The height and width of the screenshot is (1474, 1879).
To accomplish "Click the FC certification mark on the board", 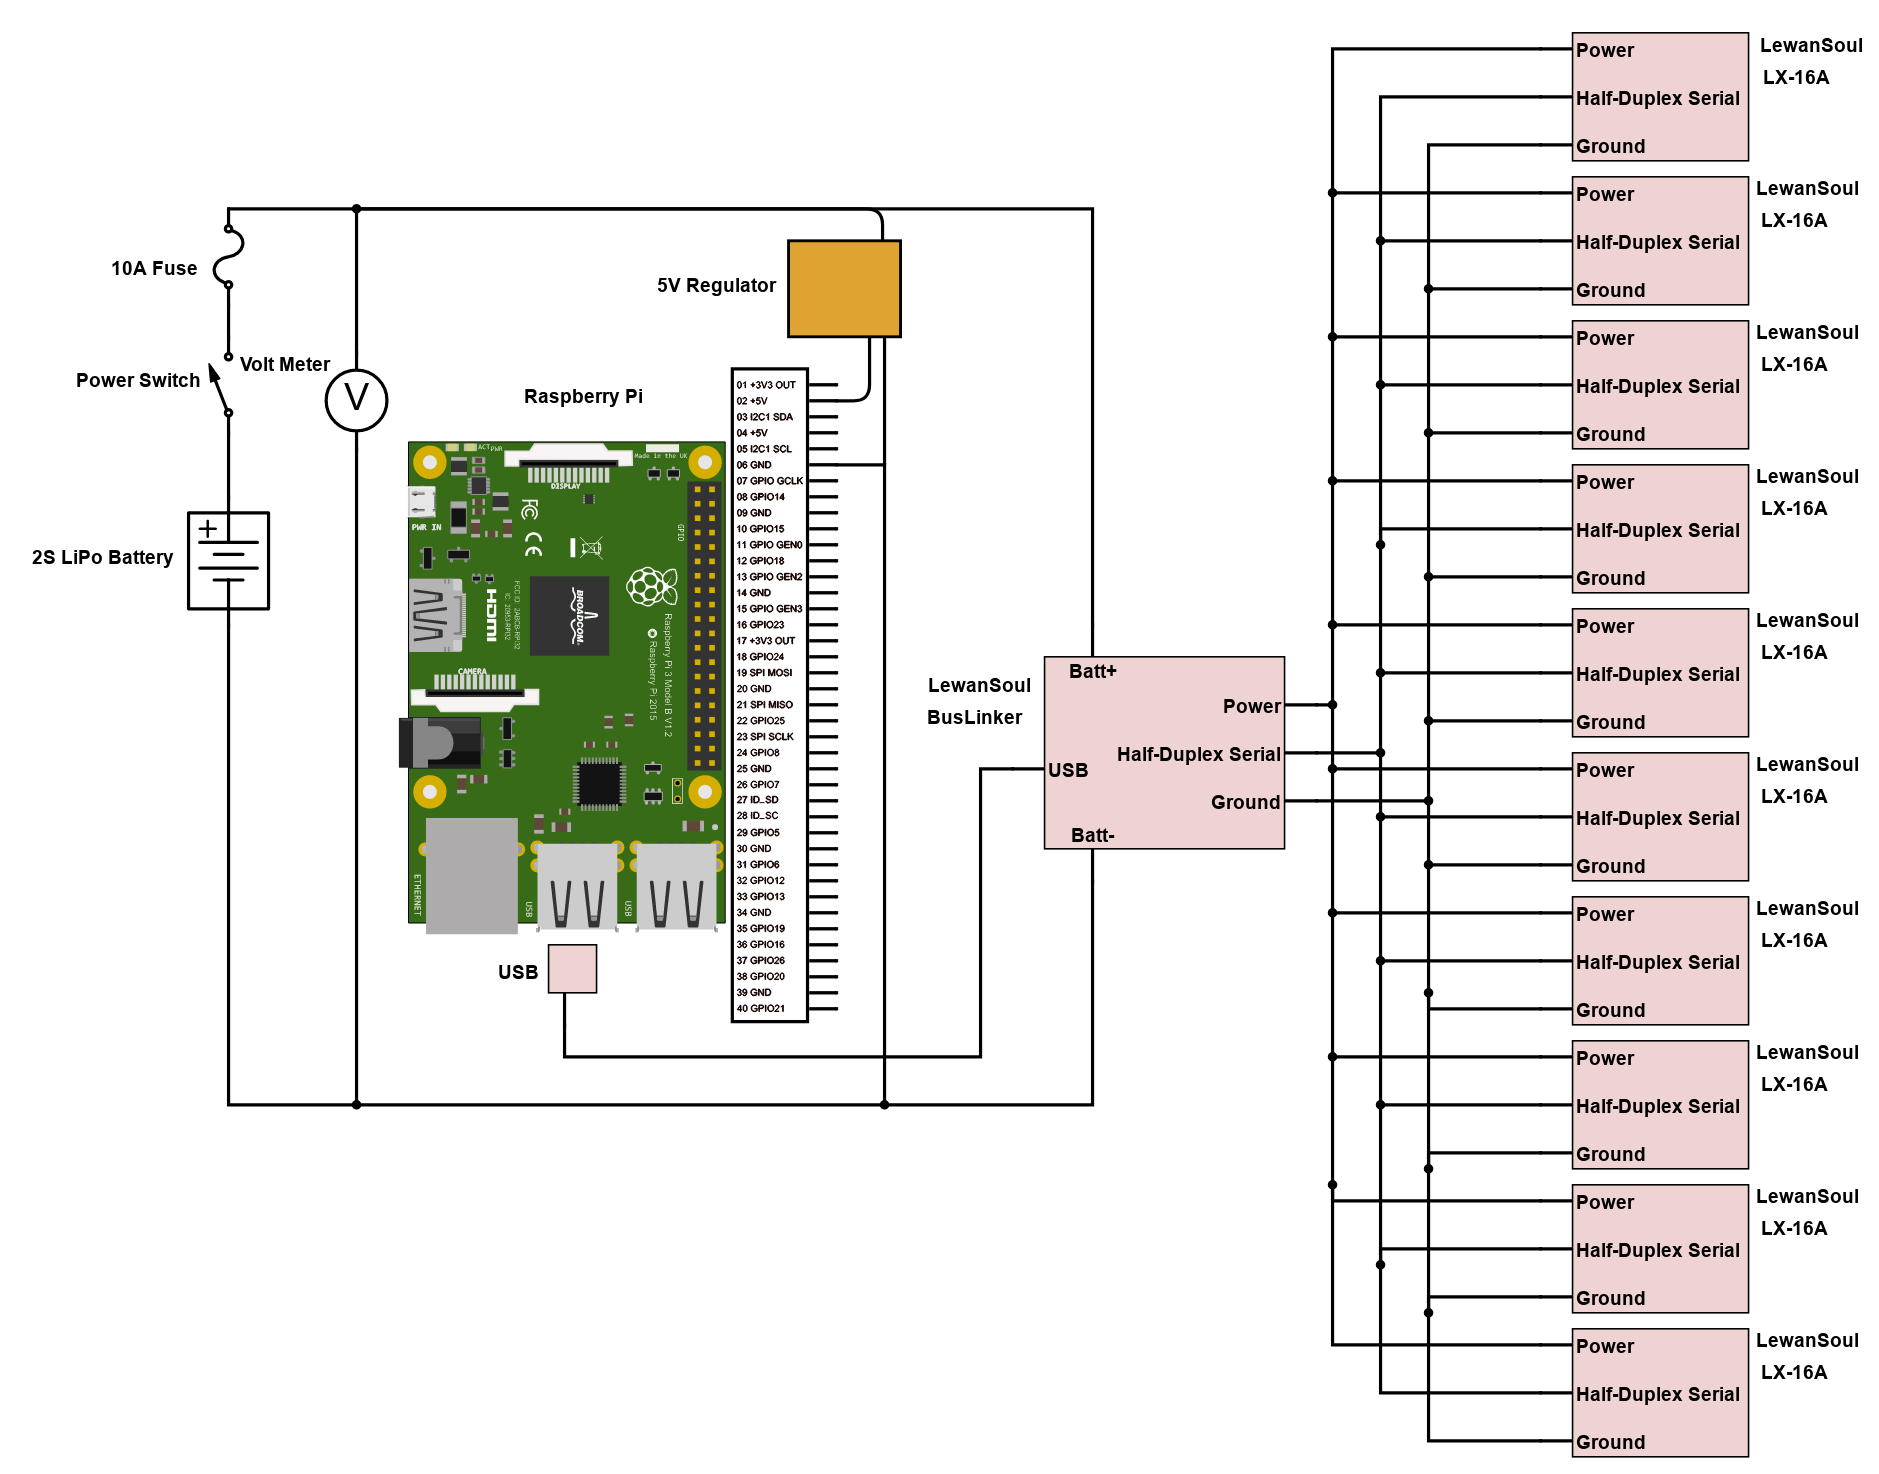I will pyautogui.click(x=530, y=510).
